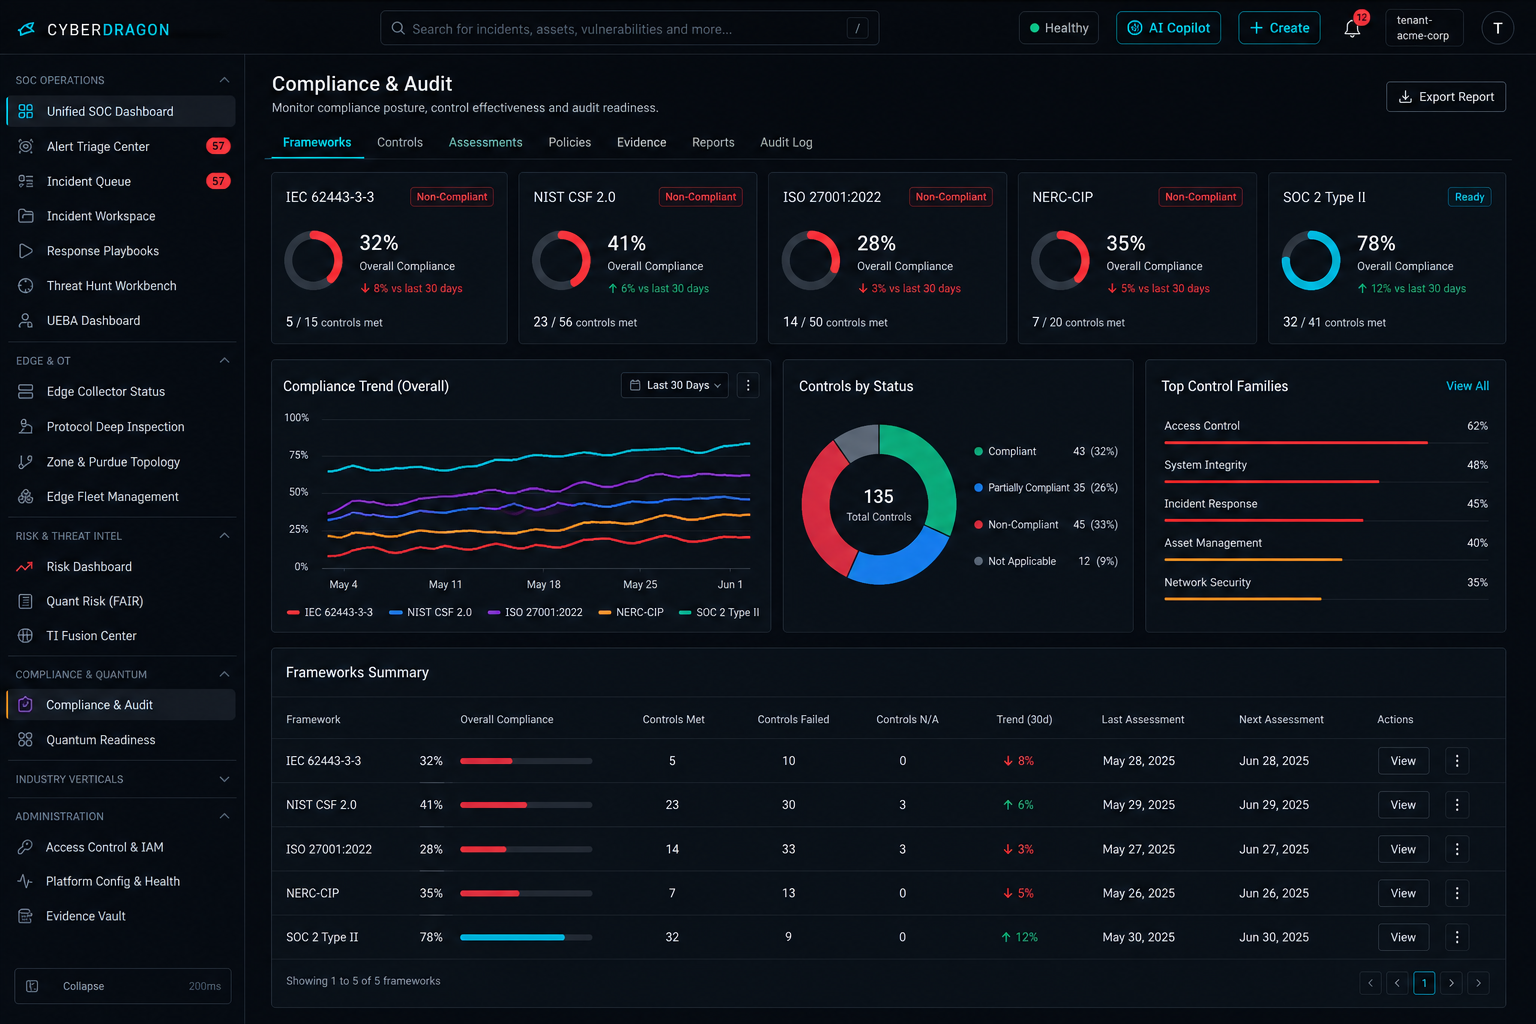Image resolution: width=1536 pixels, height=1024 pixels.
Task: Click the Evidence Vault icon
Action: click(x=26, y=916)
